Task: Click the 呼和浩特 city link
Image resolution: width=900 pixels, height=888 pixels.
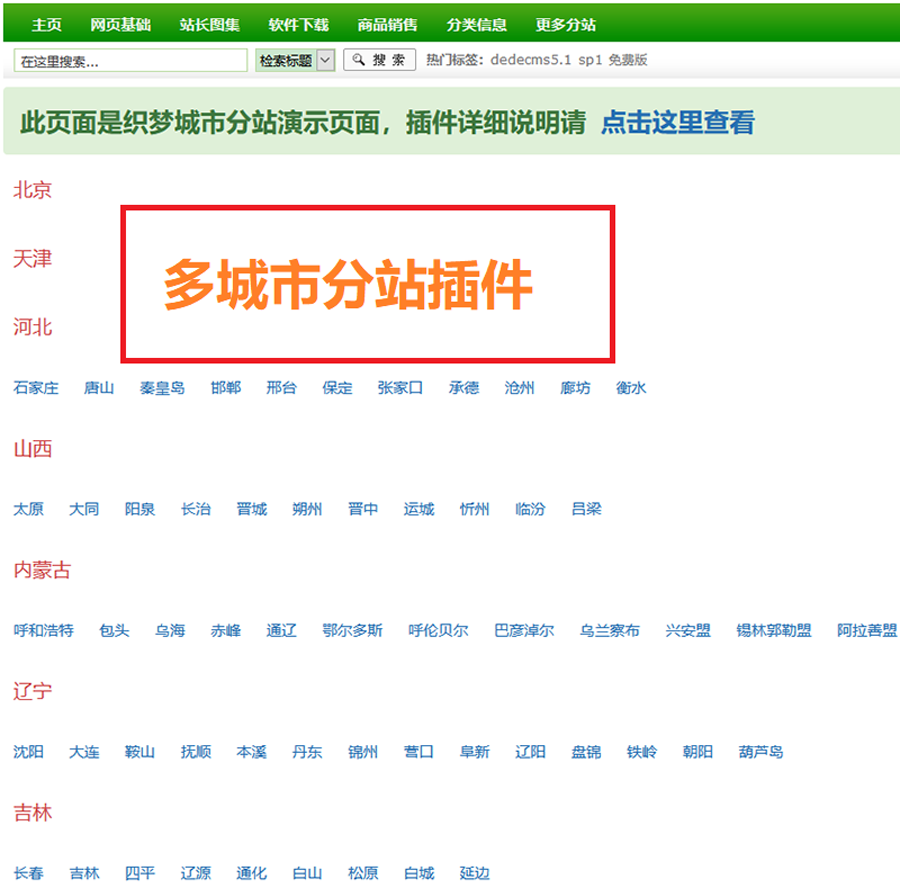Action: point(43,631)
